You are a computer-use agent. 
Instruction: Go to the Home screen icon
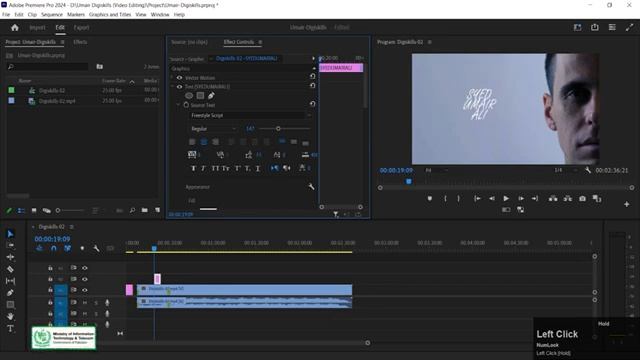click(x=15, y=27)
